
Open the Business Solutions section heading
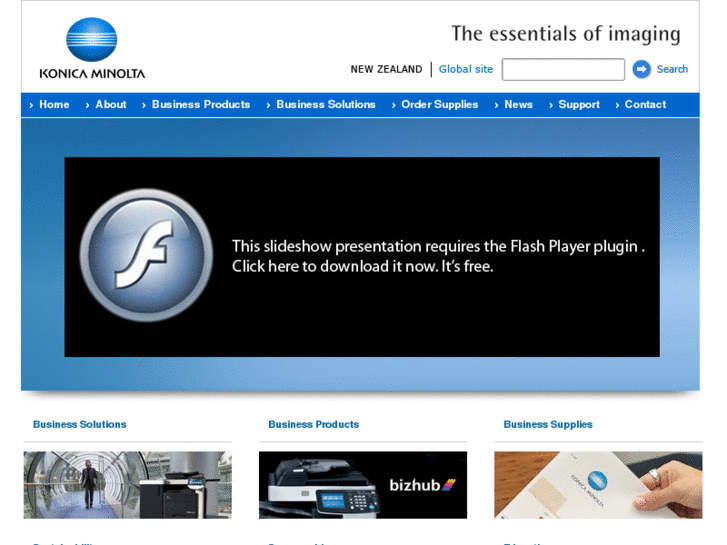(80, 424)
